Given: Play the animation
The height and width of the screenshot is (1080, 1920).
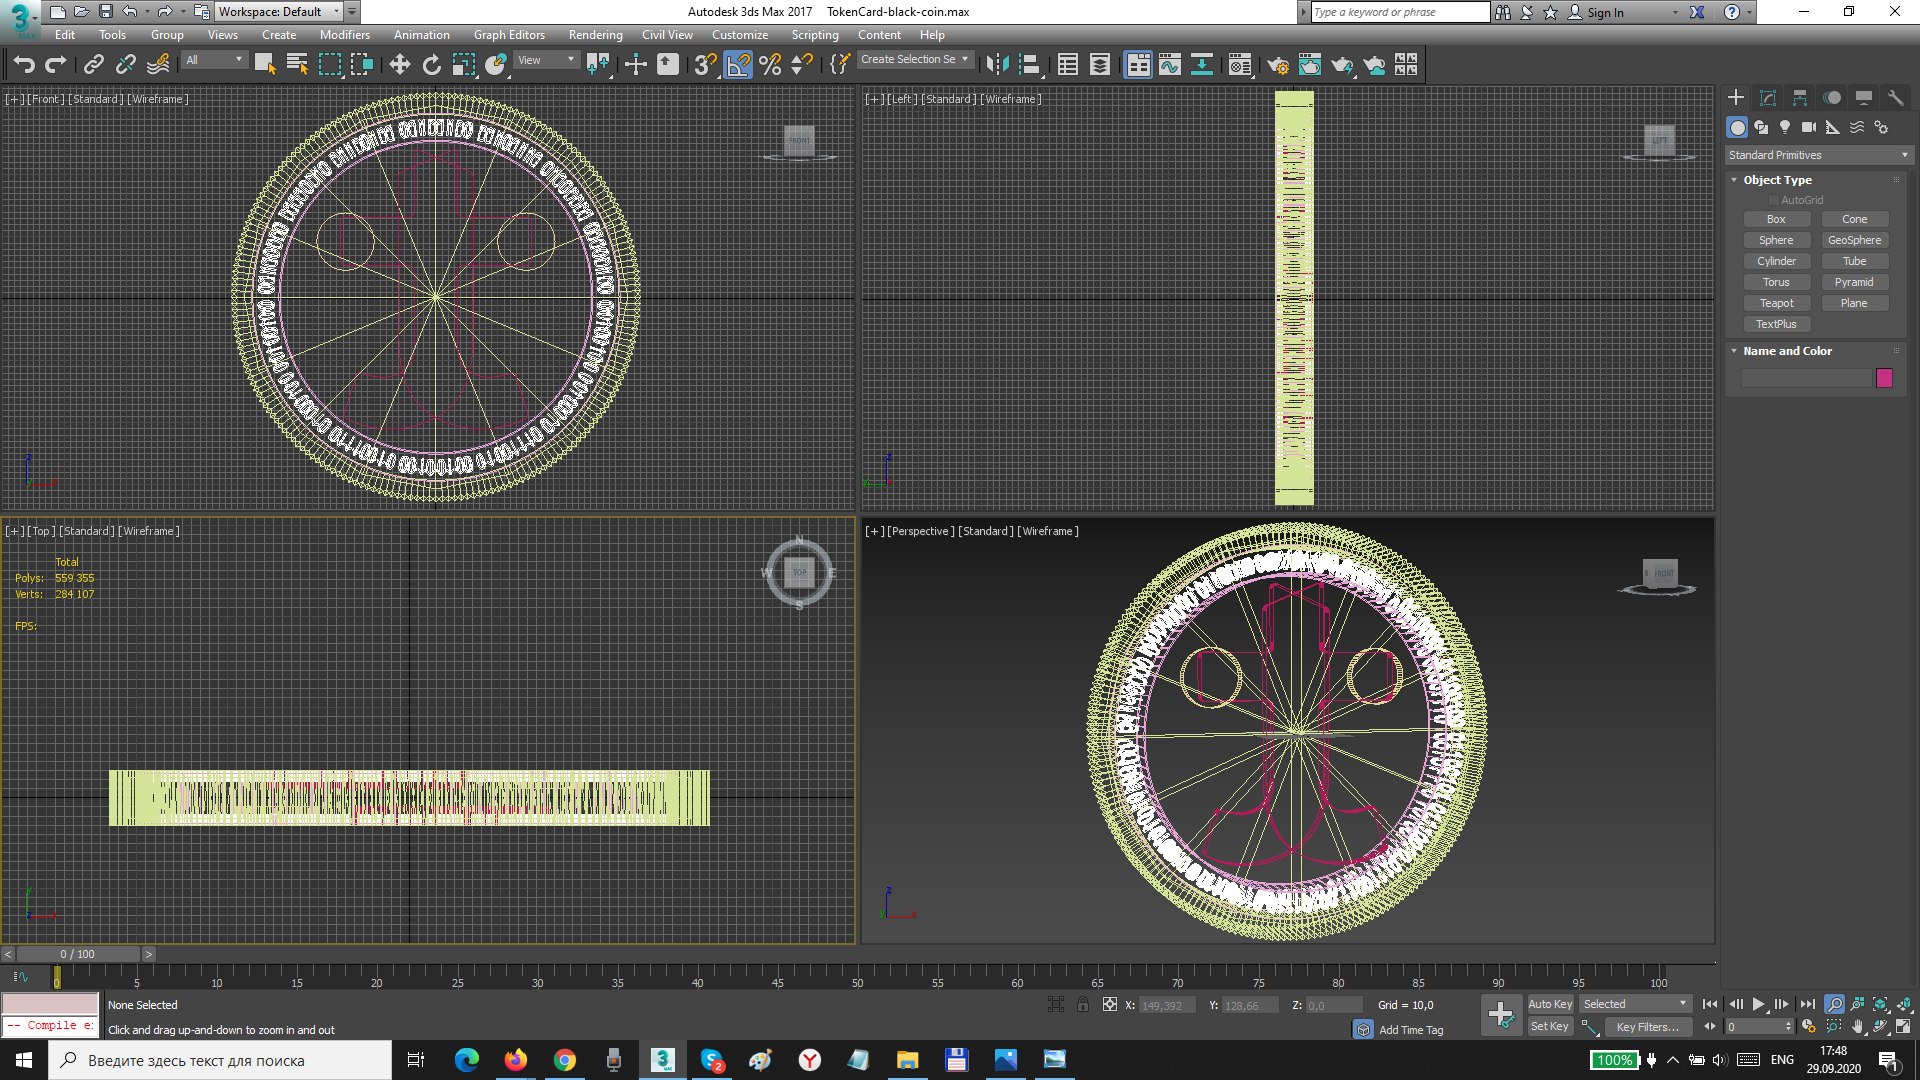Looking at the screenshot, I should tap(1758, 1004).
